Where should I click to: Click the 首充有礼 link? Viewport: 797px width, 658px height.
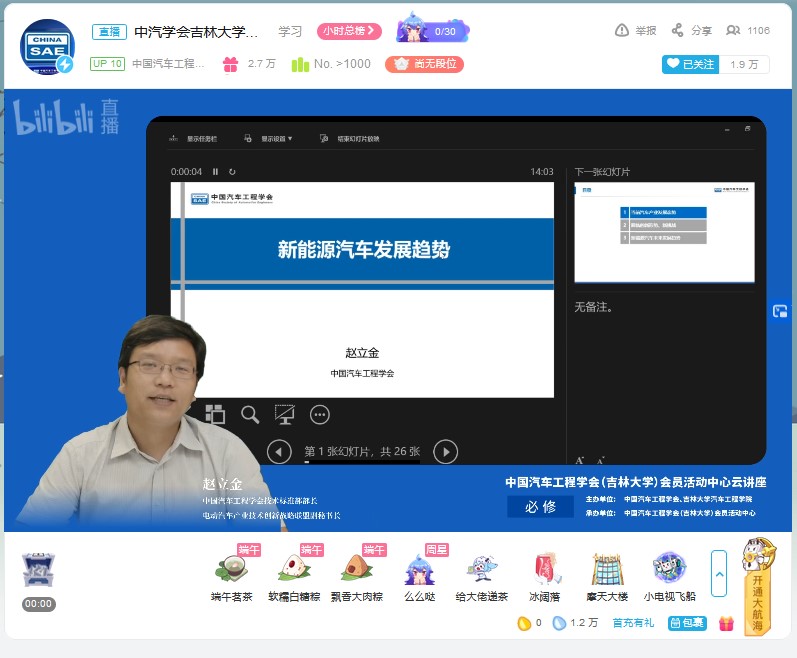[633, 623]
